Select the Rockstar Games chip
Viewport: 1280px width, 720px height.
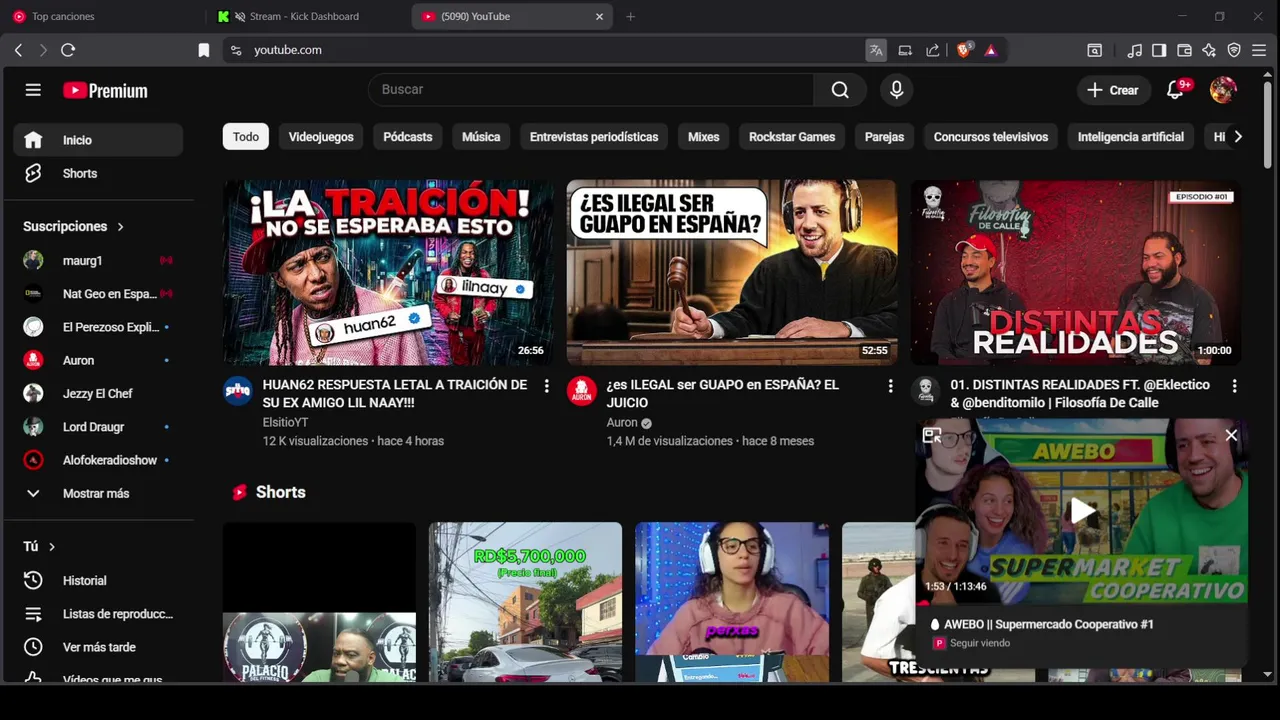pos(792,137)
